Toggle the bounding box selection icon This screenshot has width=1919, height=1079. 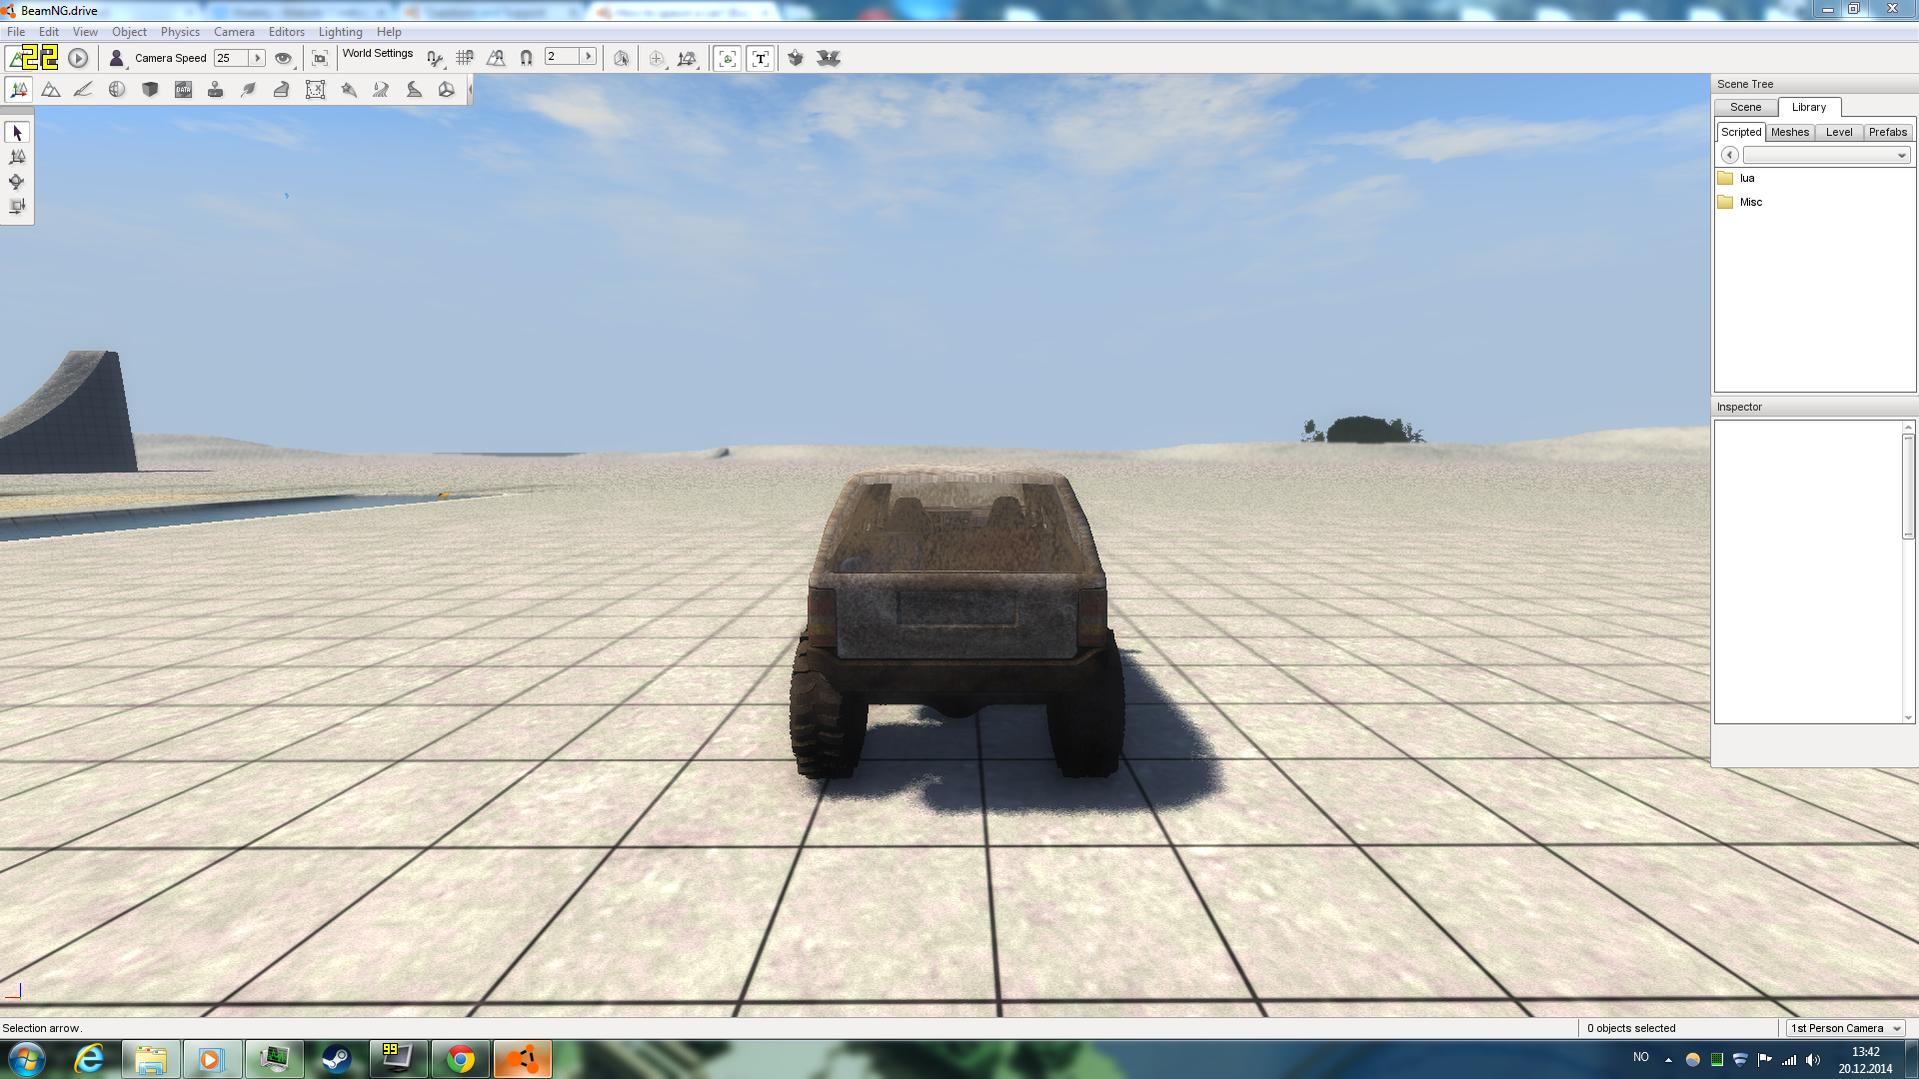(x=727, y=58)
